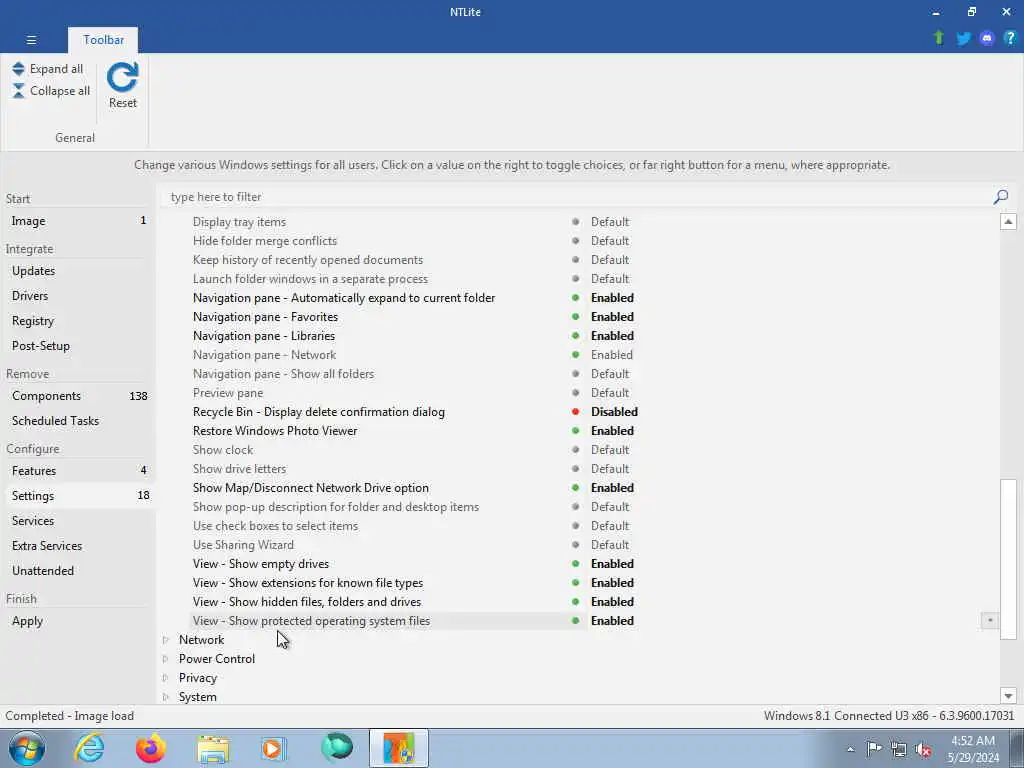Open File Explorer taskbar icon

coord(213,749)
